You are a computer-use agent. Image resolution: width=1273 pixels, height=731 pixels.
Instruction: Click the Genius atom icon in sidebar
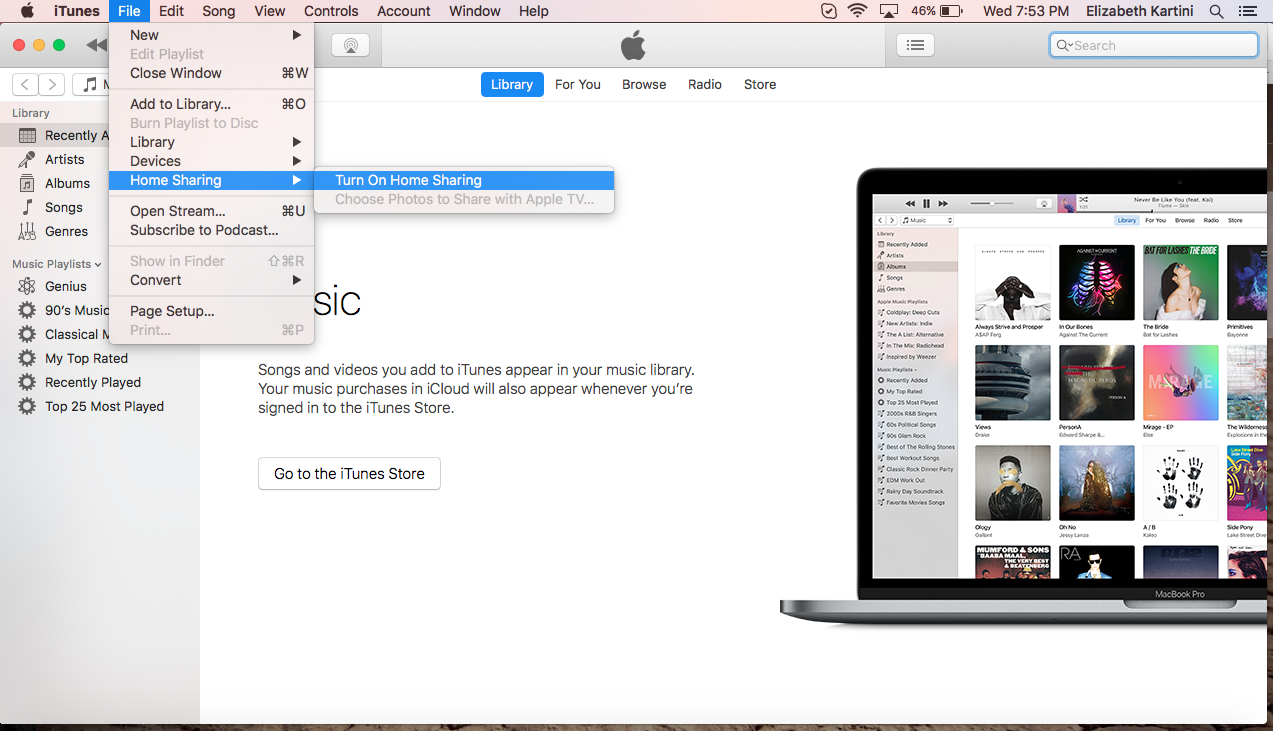pos(27,286)
